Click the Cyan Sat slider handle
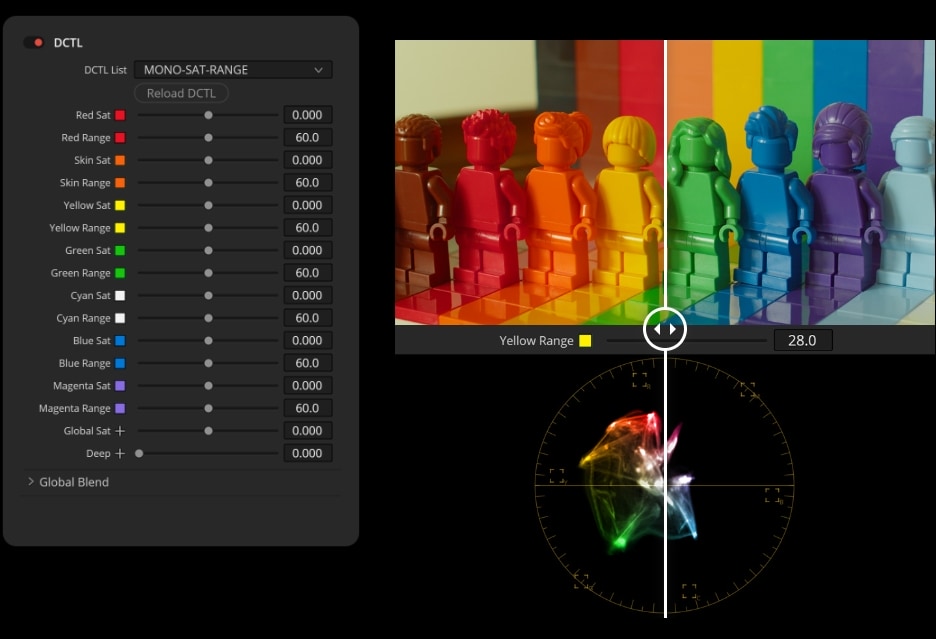 coord(208,296)
